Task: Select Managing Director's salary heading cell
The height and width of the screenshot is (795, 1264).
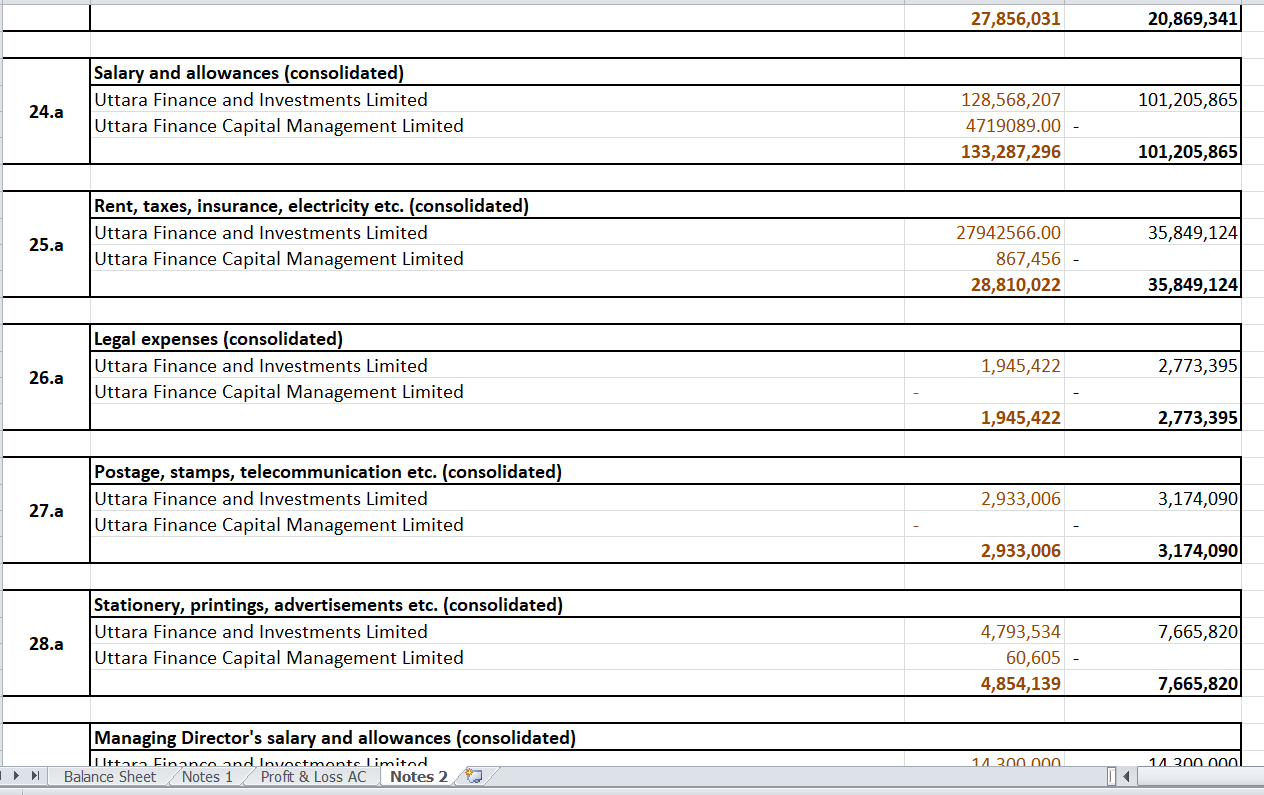Action: pos(334,737)
